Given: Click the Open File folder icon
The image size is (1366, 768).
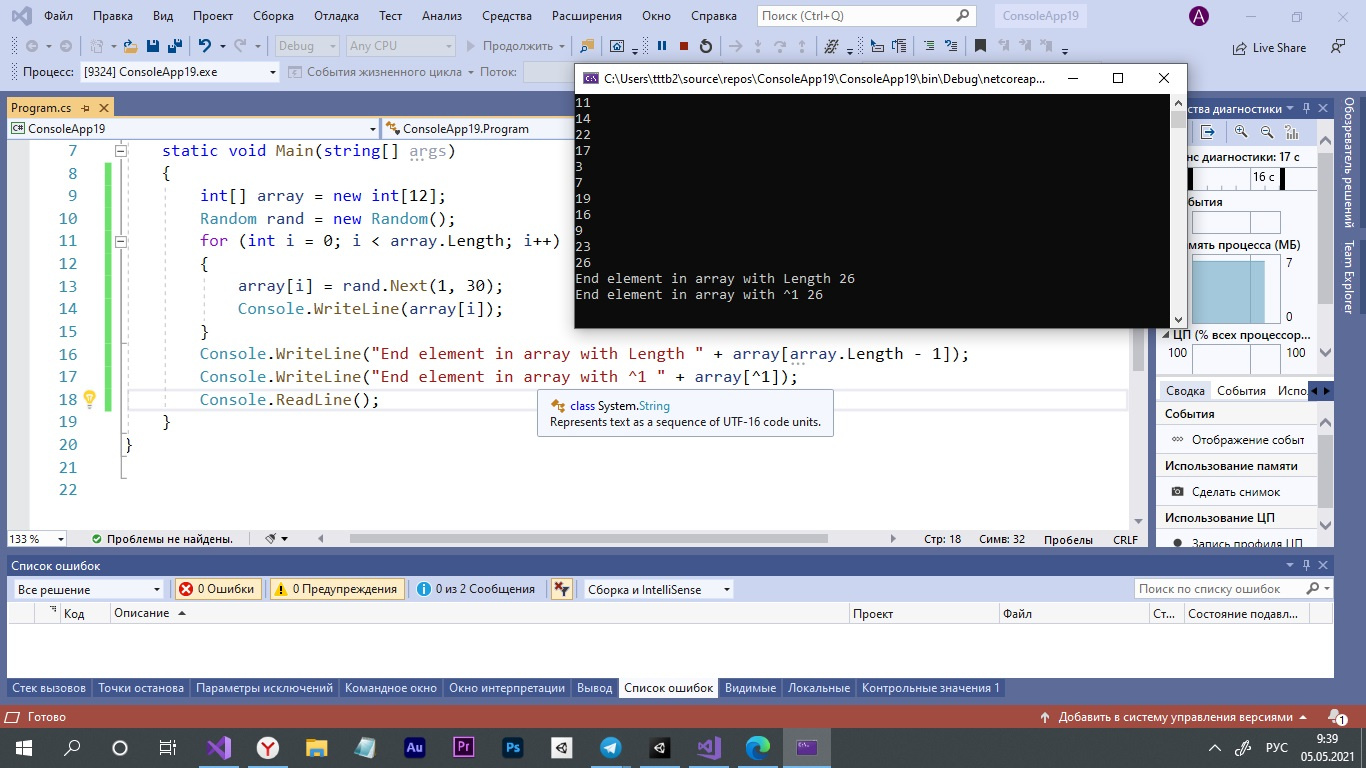Looking at the screenshot, I should click(130, 46).
